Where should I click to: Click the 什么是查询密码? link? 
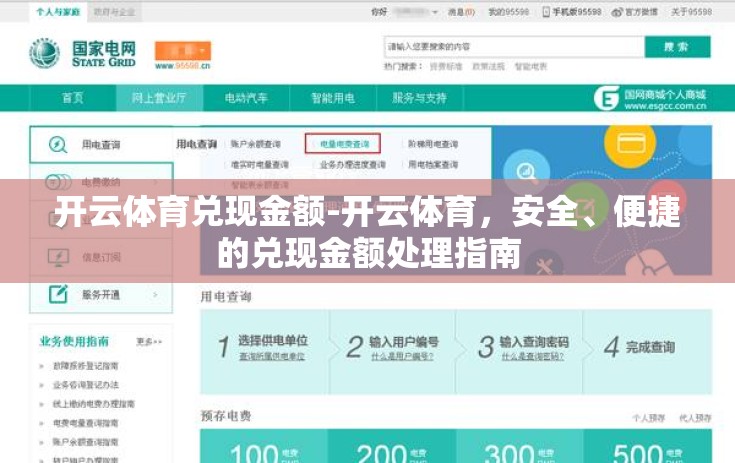pyautogui.click(x=532, y=357)
